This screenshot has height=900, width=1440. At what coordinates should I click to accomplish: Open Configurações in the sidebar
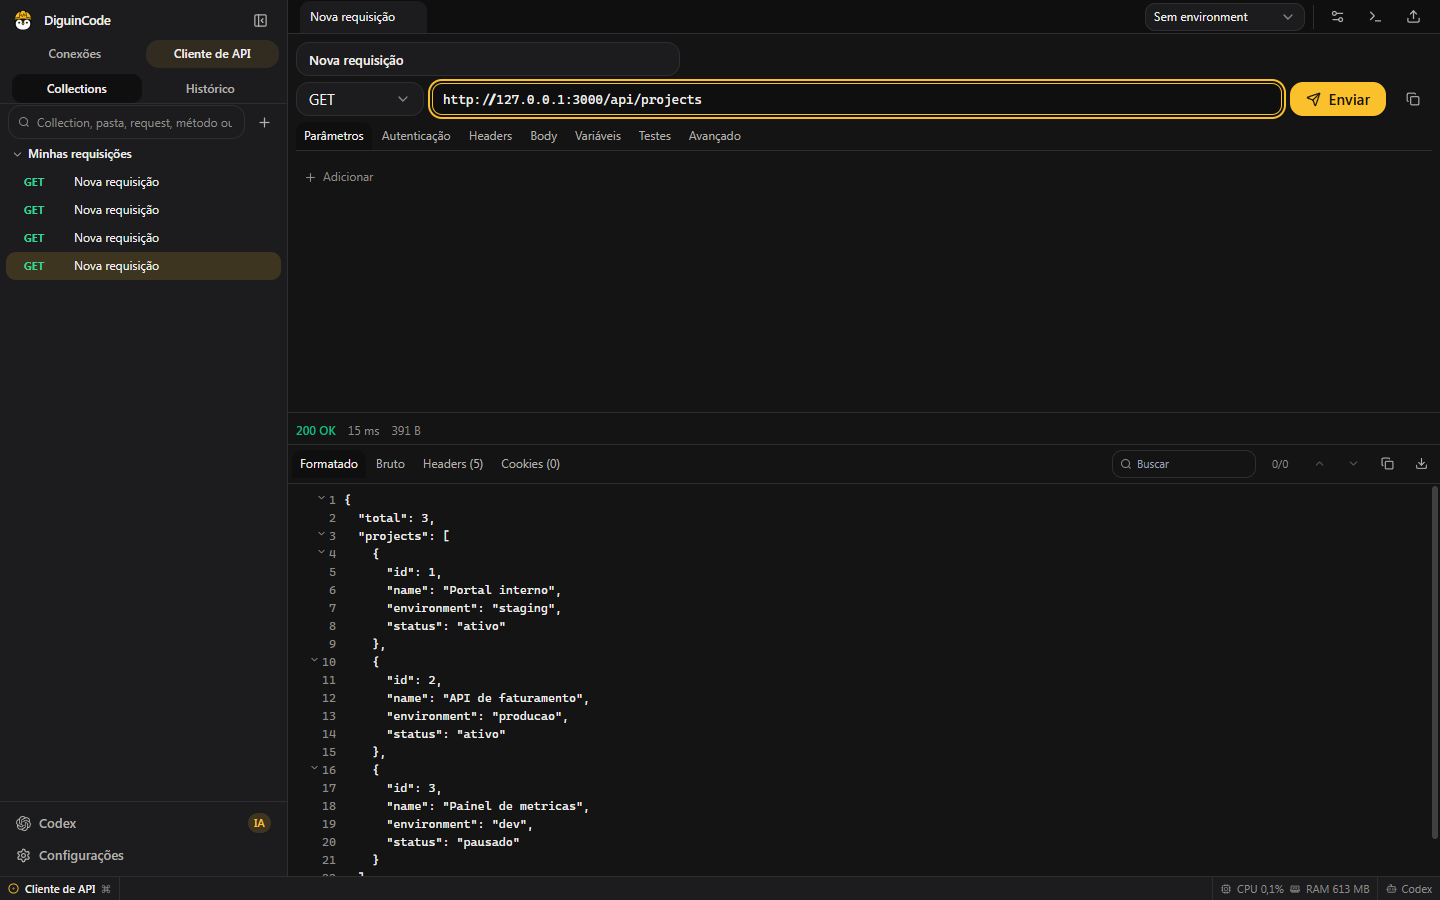(143, 856)
